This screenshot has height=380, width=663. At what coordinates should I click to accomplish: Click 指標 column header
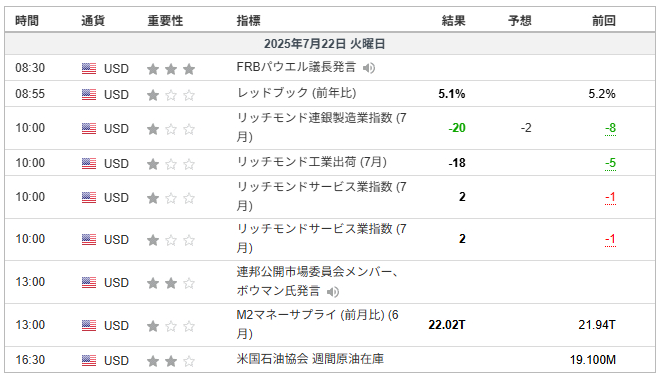249,20
